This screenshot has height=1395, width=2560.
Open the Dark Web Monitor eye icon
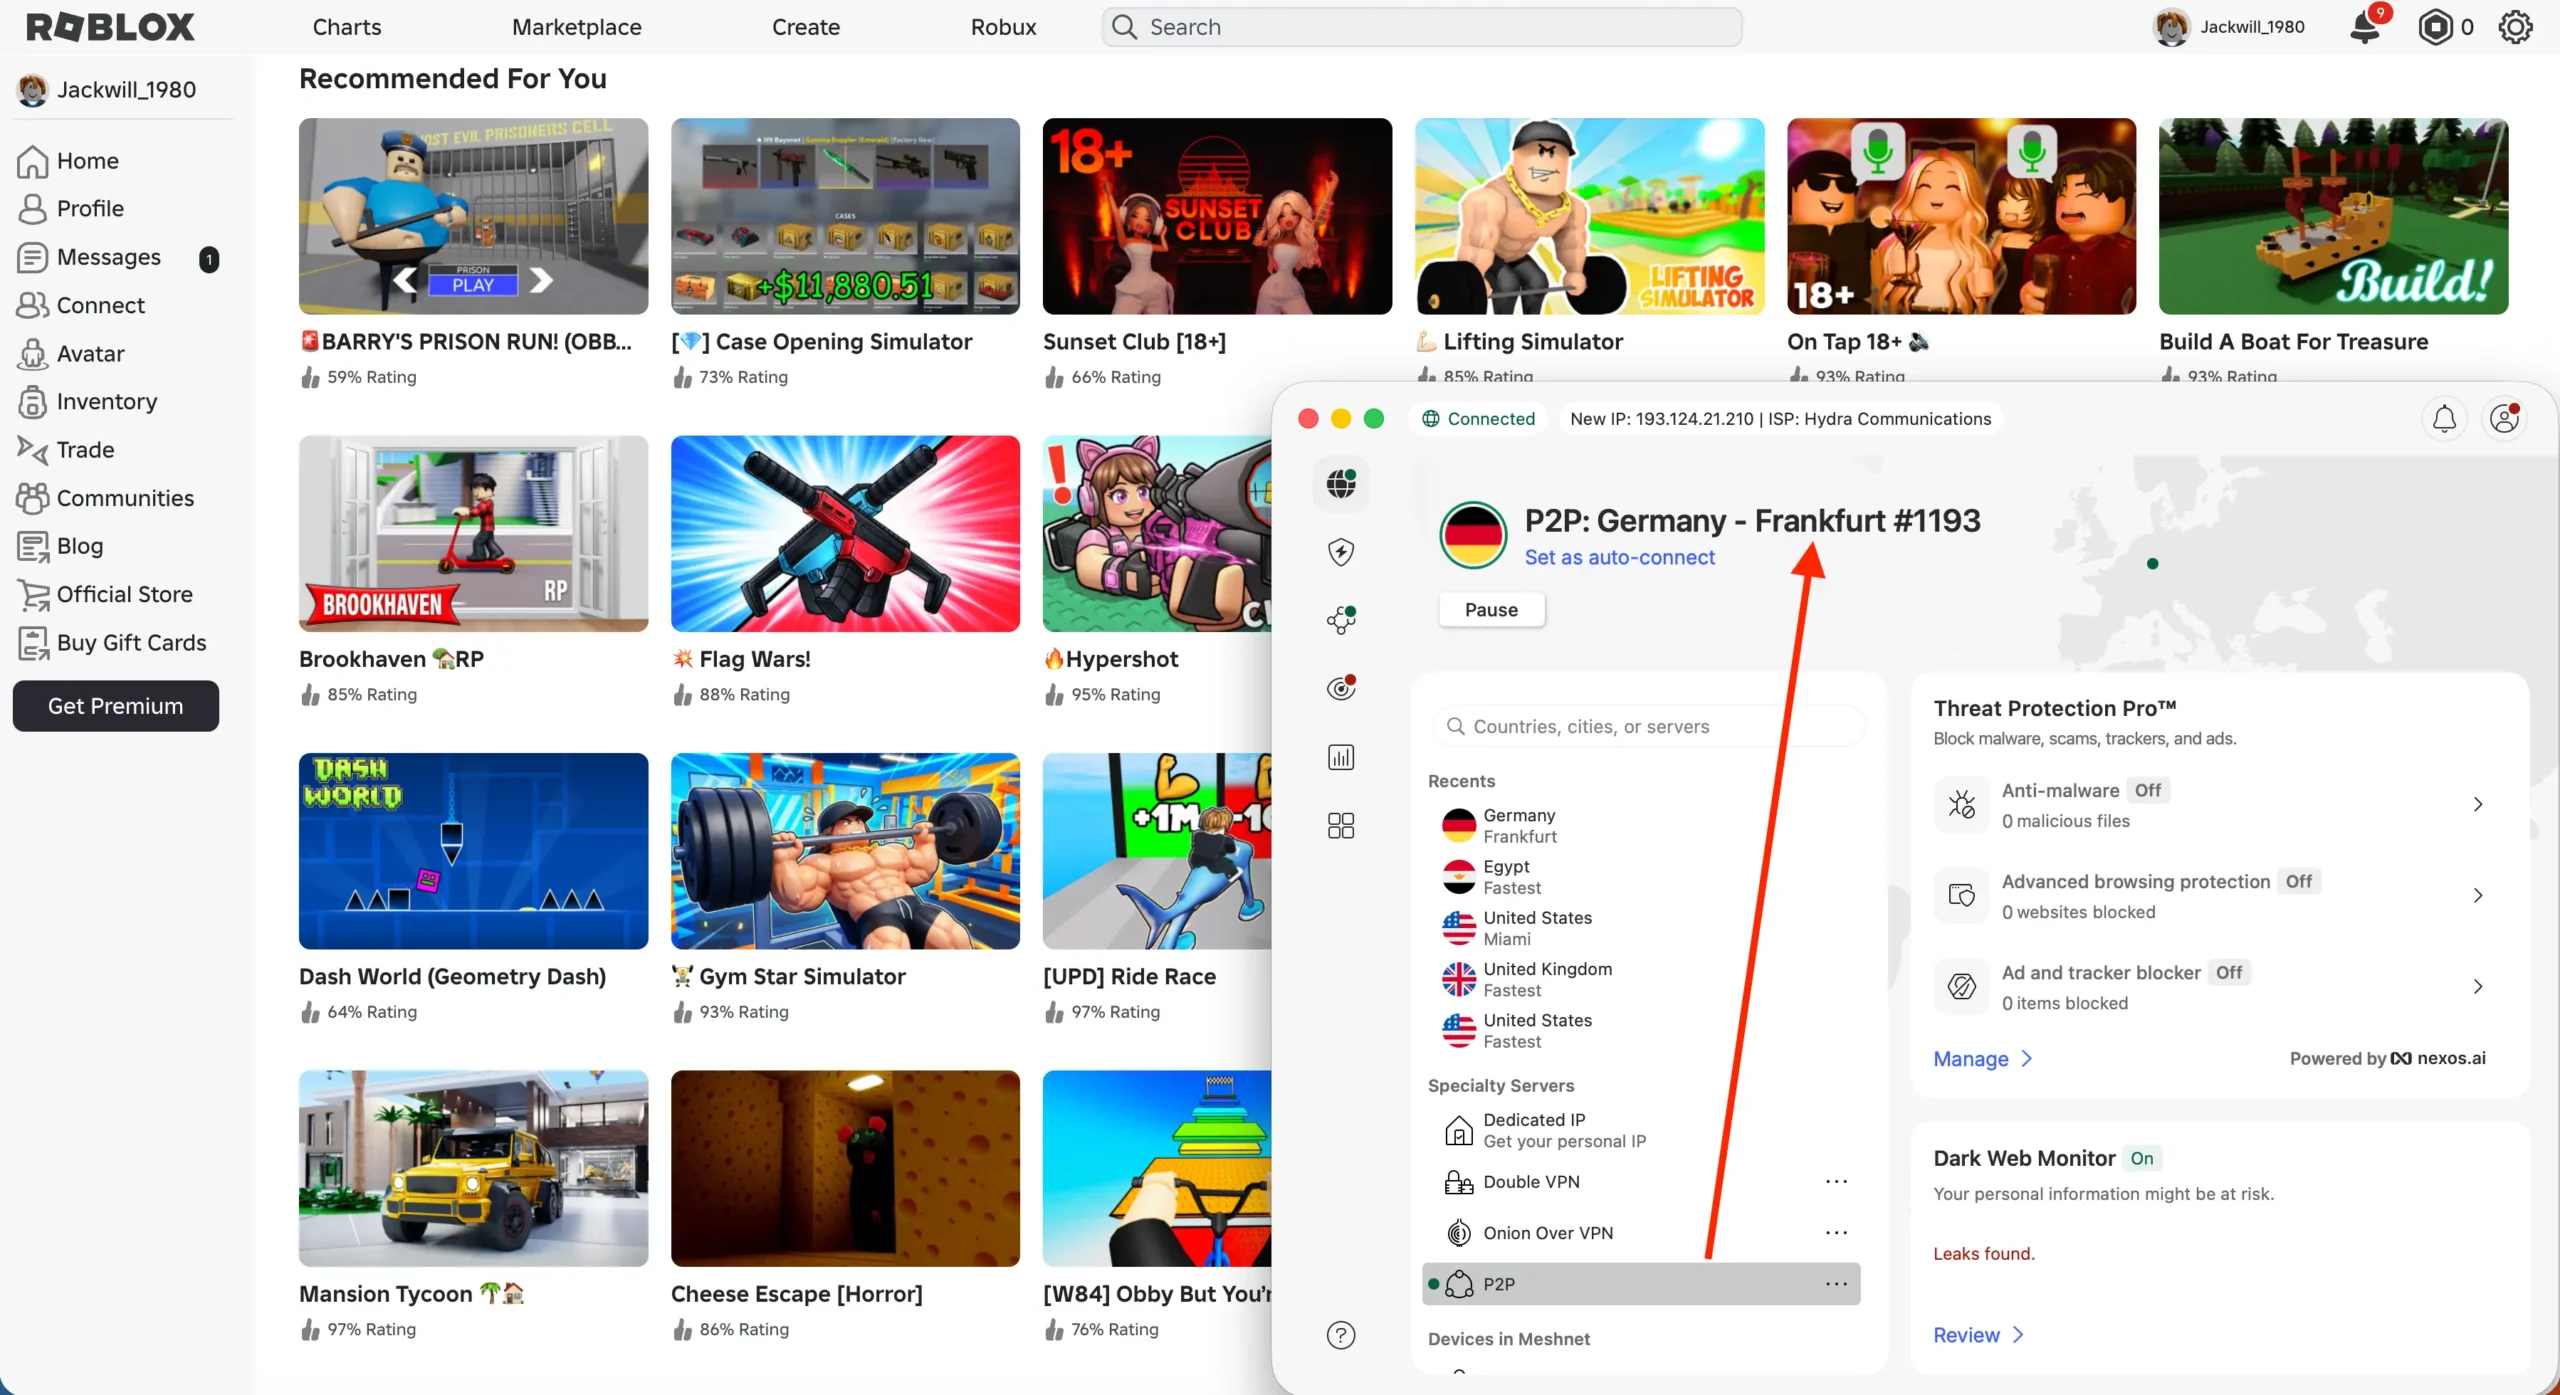(1340, 687)
